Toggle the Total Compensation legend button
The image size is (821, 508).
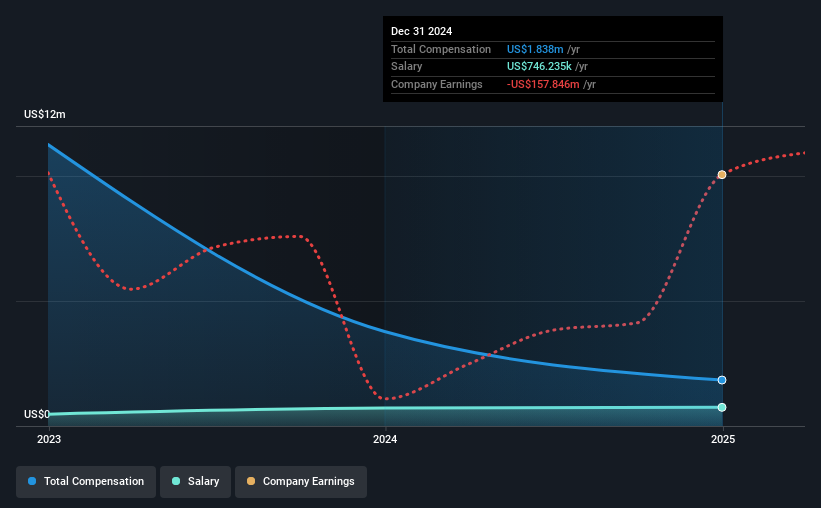[86, 481]
